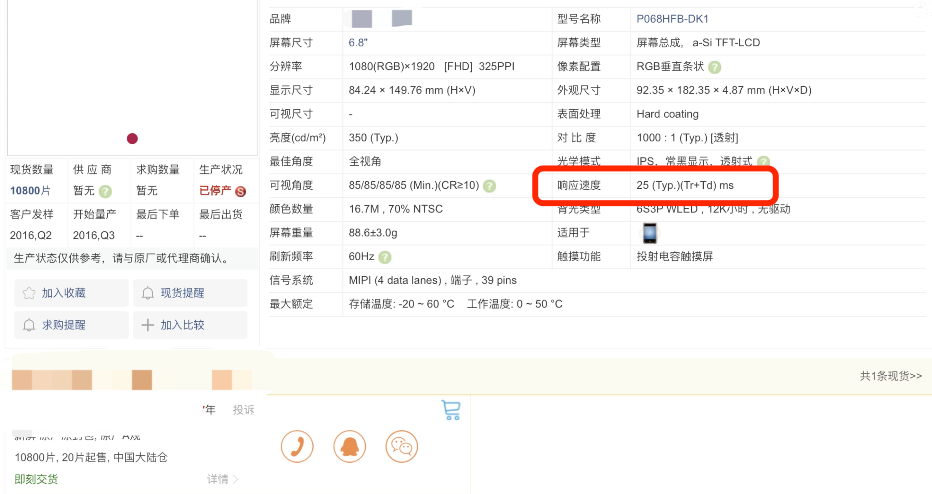Click outline size 92.35 × 182.35 × 4.87 mm

(x=724, y=90)
